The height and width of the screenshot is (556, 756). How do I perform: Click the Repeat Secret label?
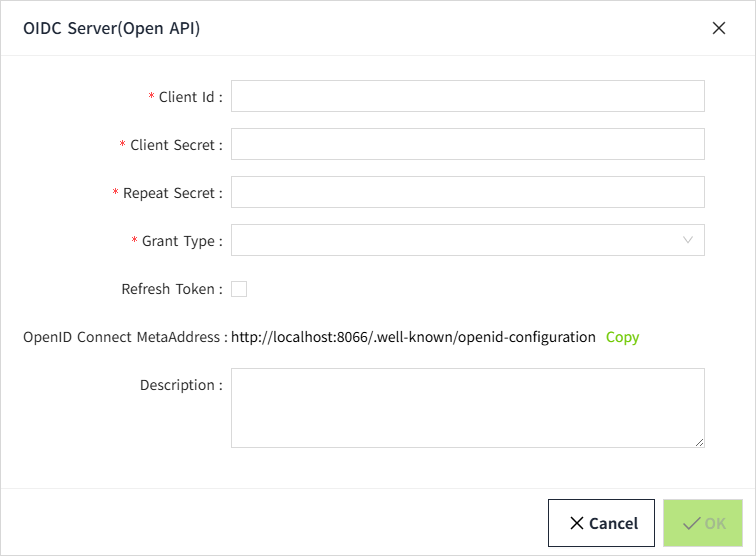click(x=168, y=193)
